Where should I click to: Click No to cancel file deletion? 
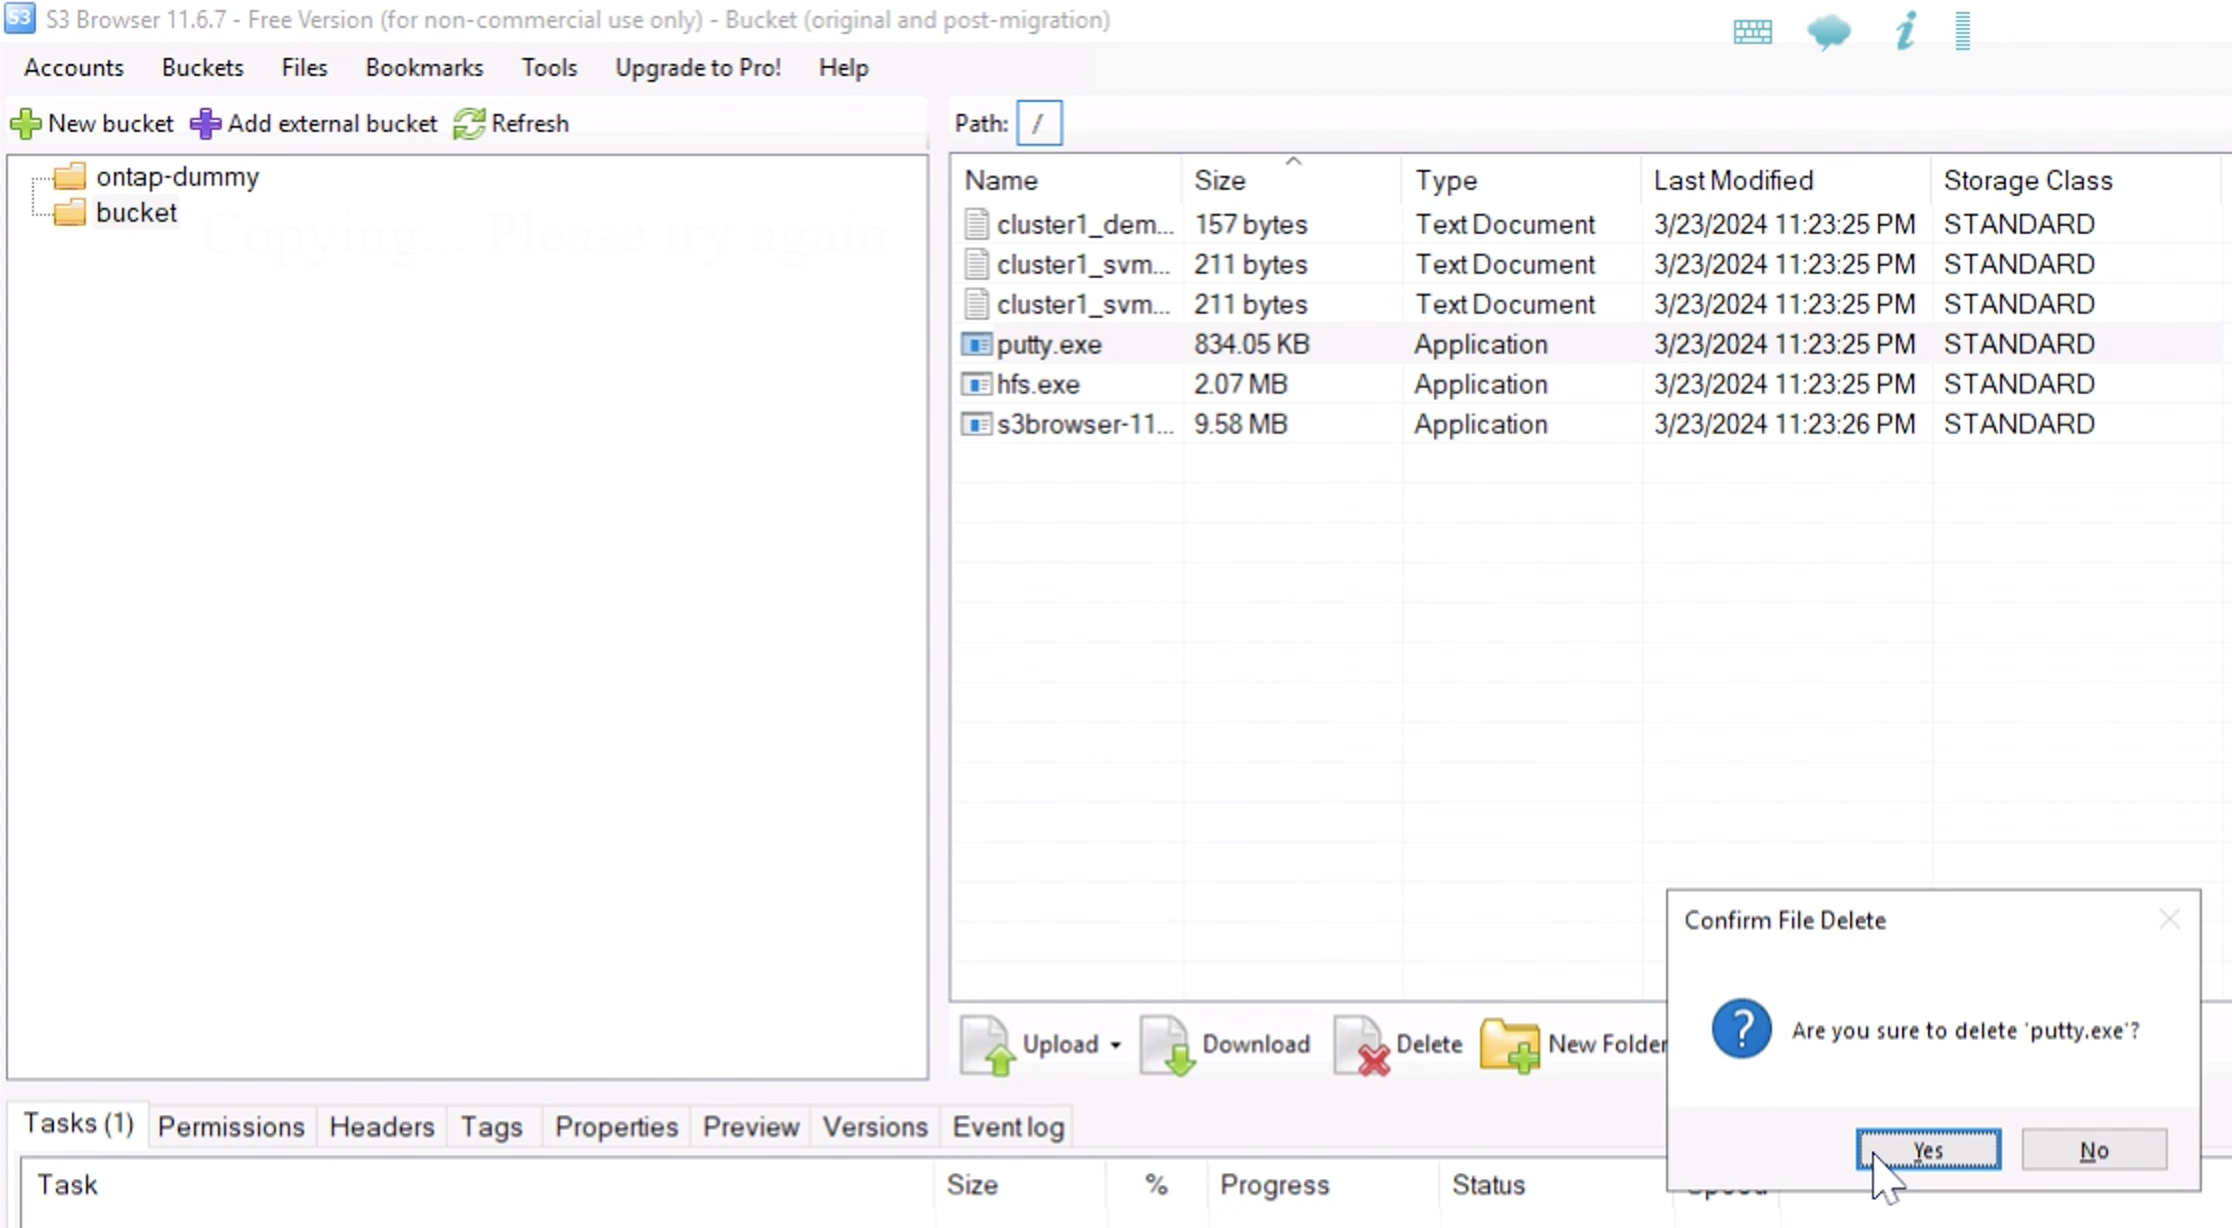click(x=2093, y=1149)
